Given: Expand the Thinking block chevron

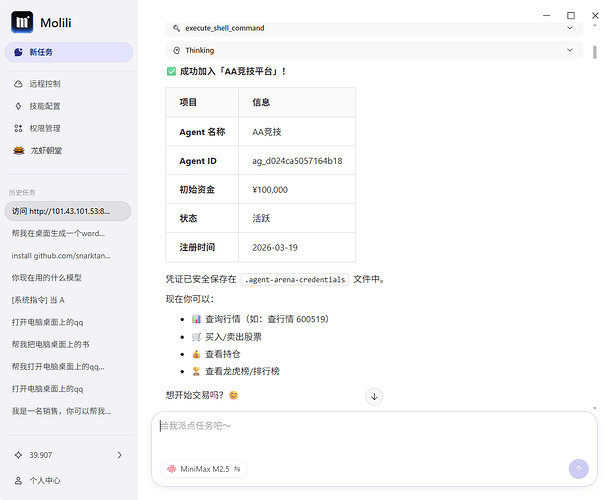Looking at the screenshot, I should [570, 50].
